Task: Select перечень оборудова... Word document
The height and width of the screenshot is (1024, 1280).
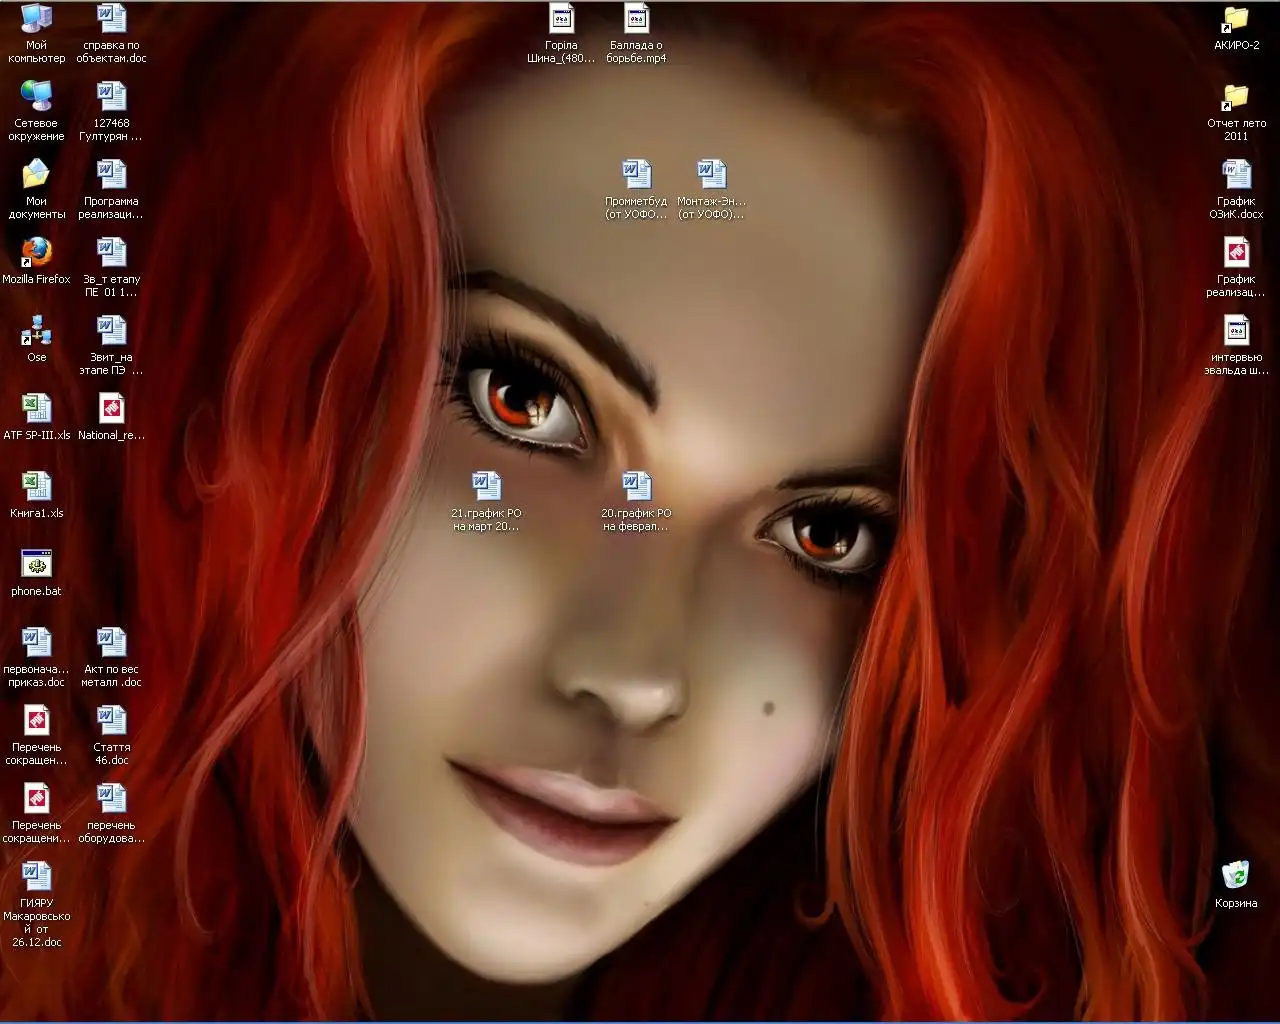Action: (111, 813)
